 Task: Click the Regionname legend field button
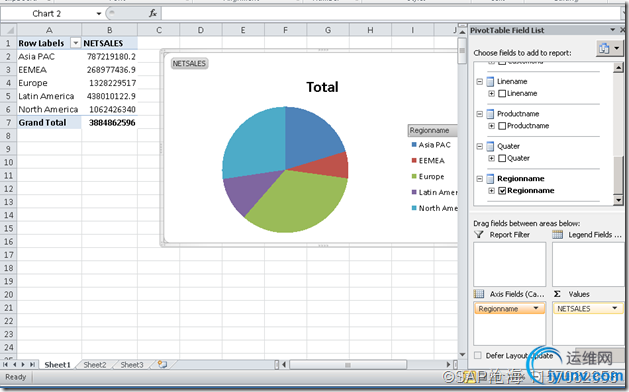[432, 130]
